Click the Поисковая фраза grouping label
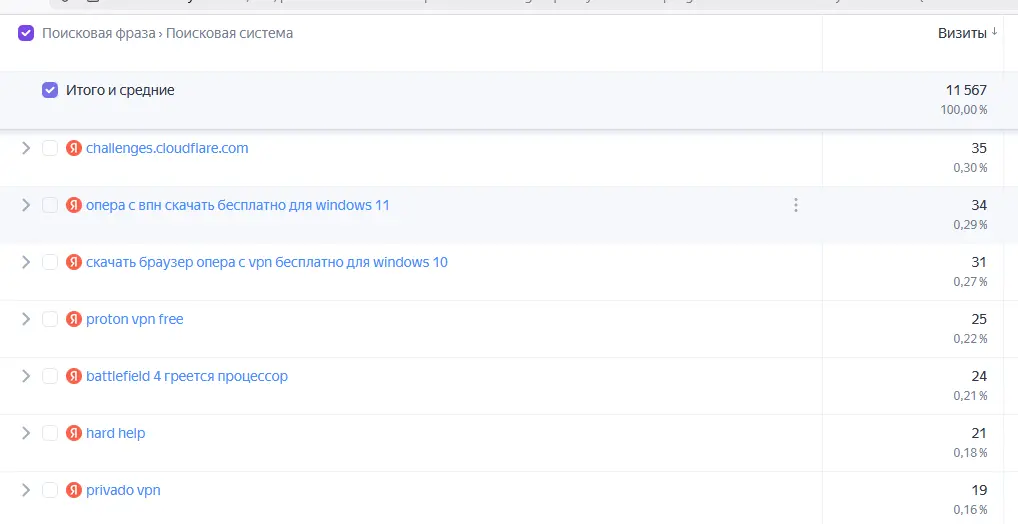The height and width of the screenshot is (524, 1018). pyautogui.click(x=99, y=33)
